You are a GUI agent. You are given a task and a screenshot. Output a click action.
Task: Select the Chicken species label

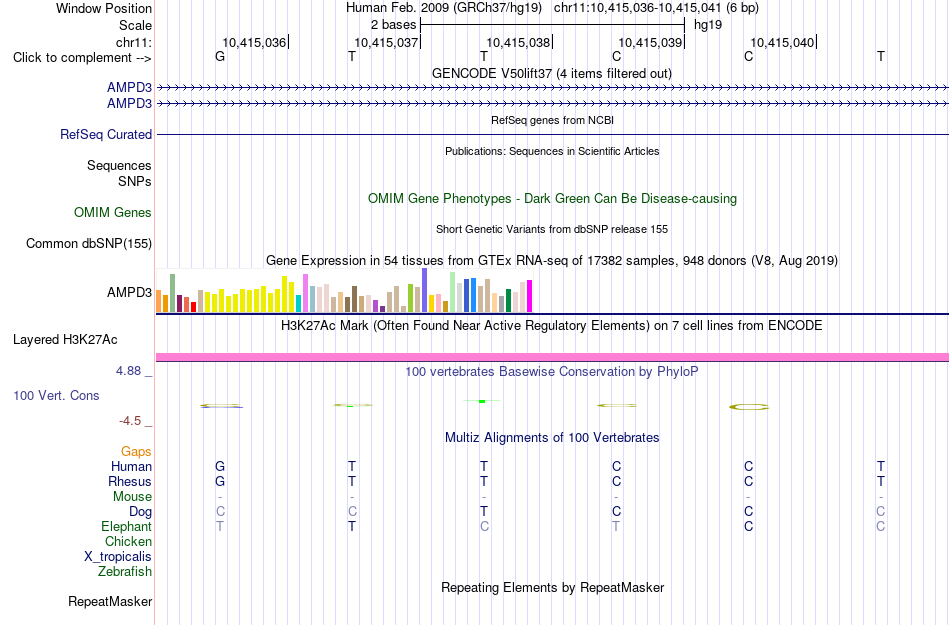(128, 541)
